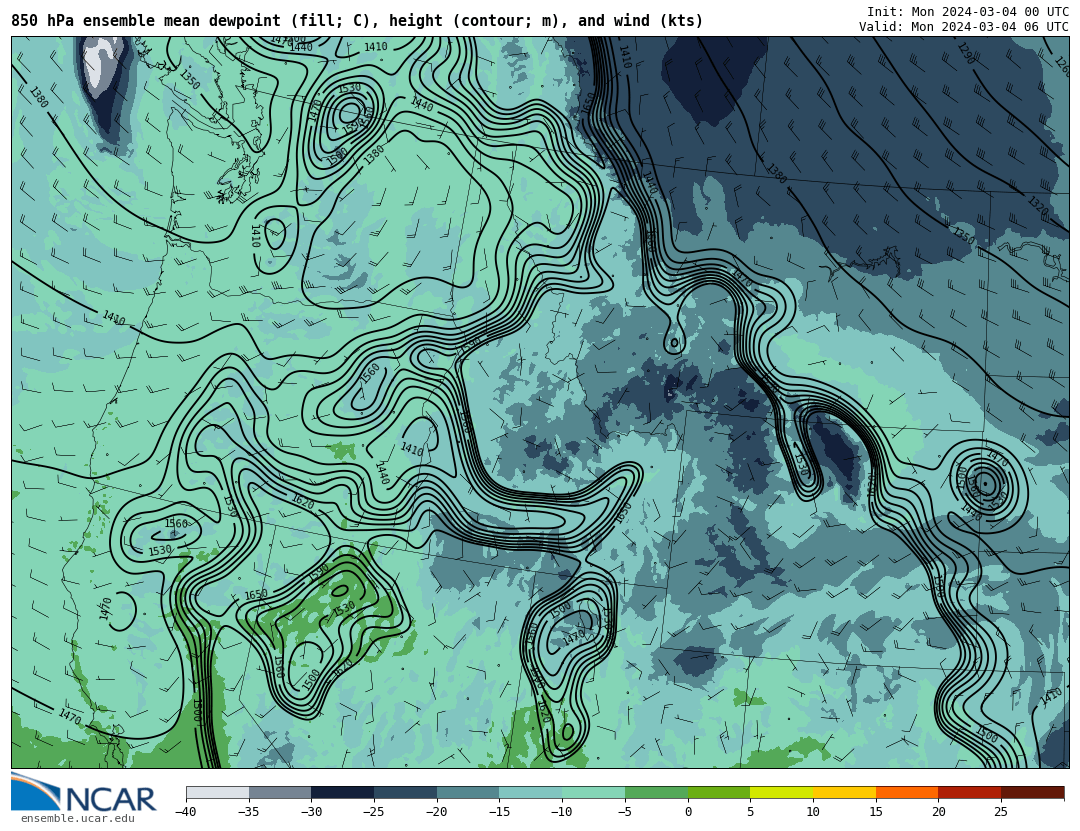Click the -10 colorbar tick label
This screenshot has width=1080, height=831.
click(x=562, y=812)
